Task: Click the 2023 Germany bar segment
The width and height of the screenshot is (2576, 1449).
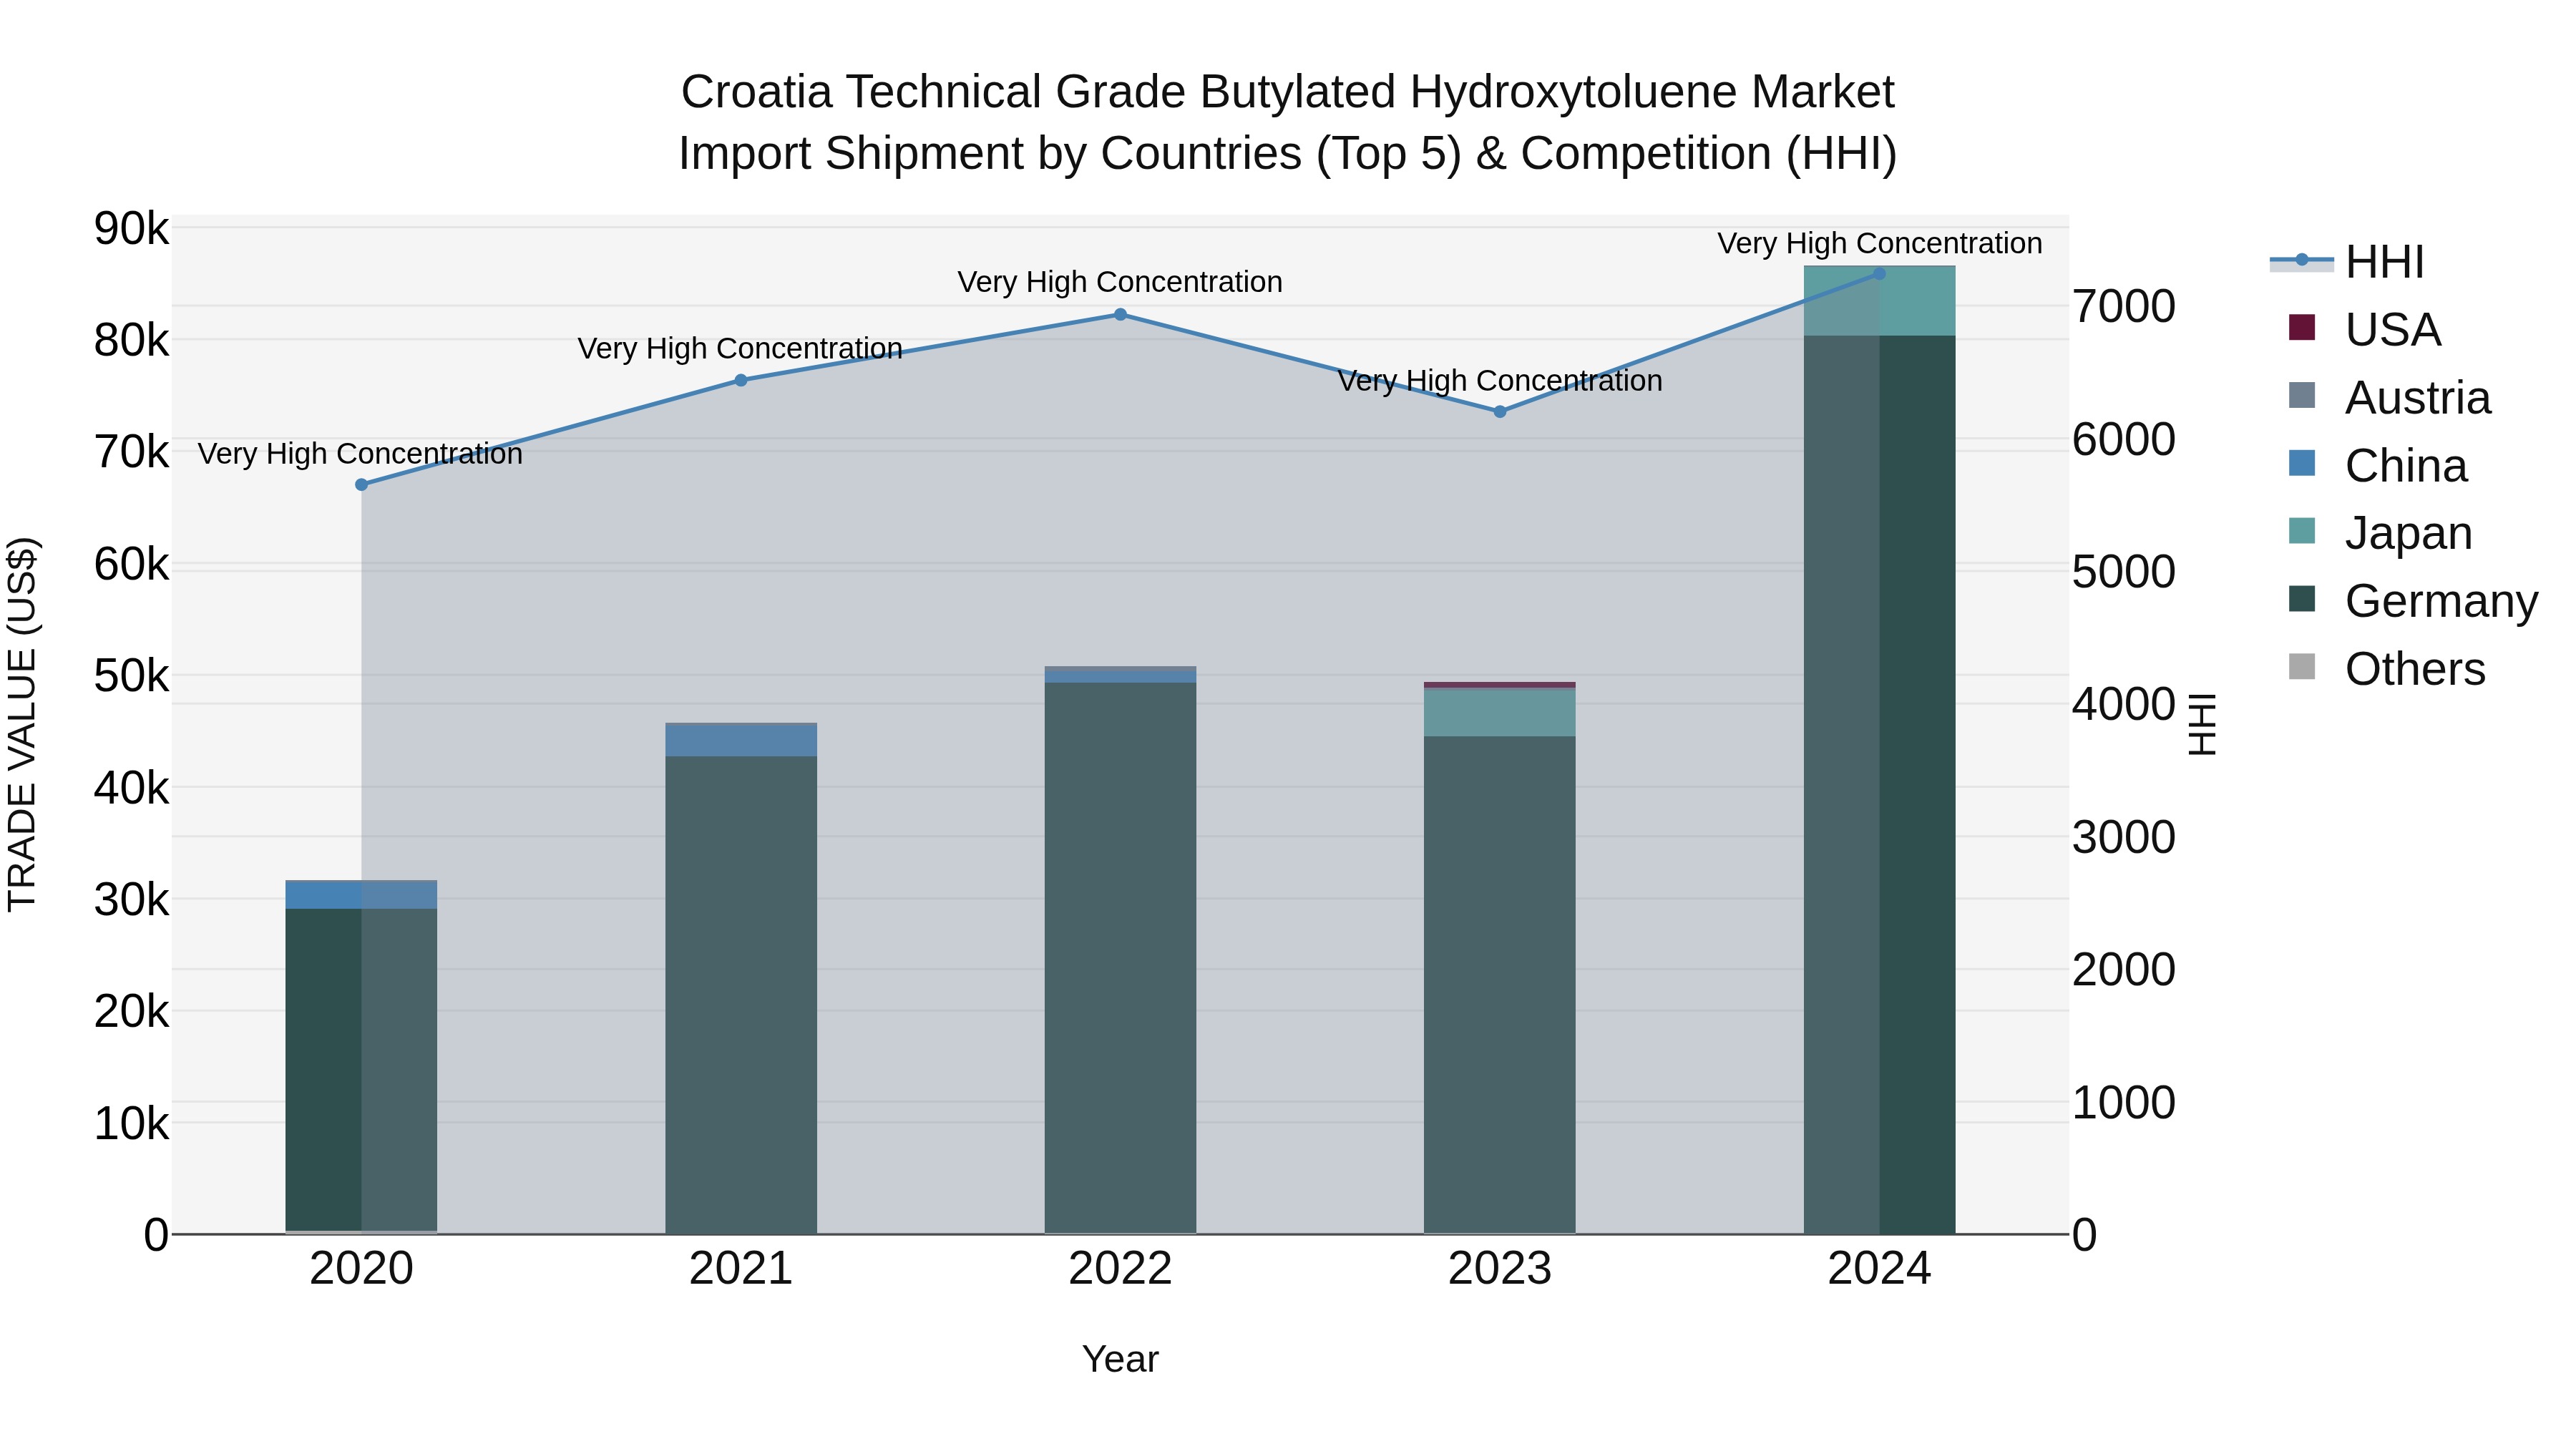Action: click(x=1500, y=985)
